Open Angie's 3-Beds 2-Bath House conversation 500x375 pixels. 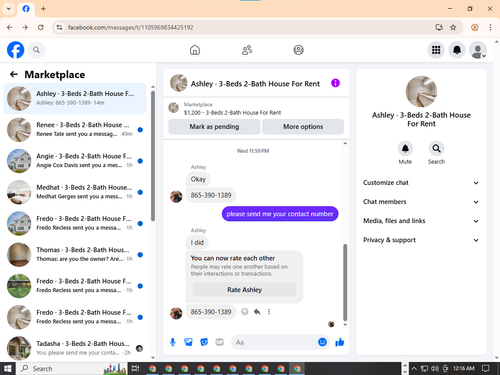pyautogui.click(x=75, y=161)
